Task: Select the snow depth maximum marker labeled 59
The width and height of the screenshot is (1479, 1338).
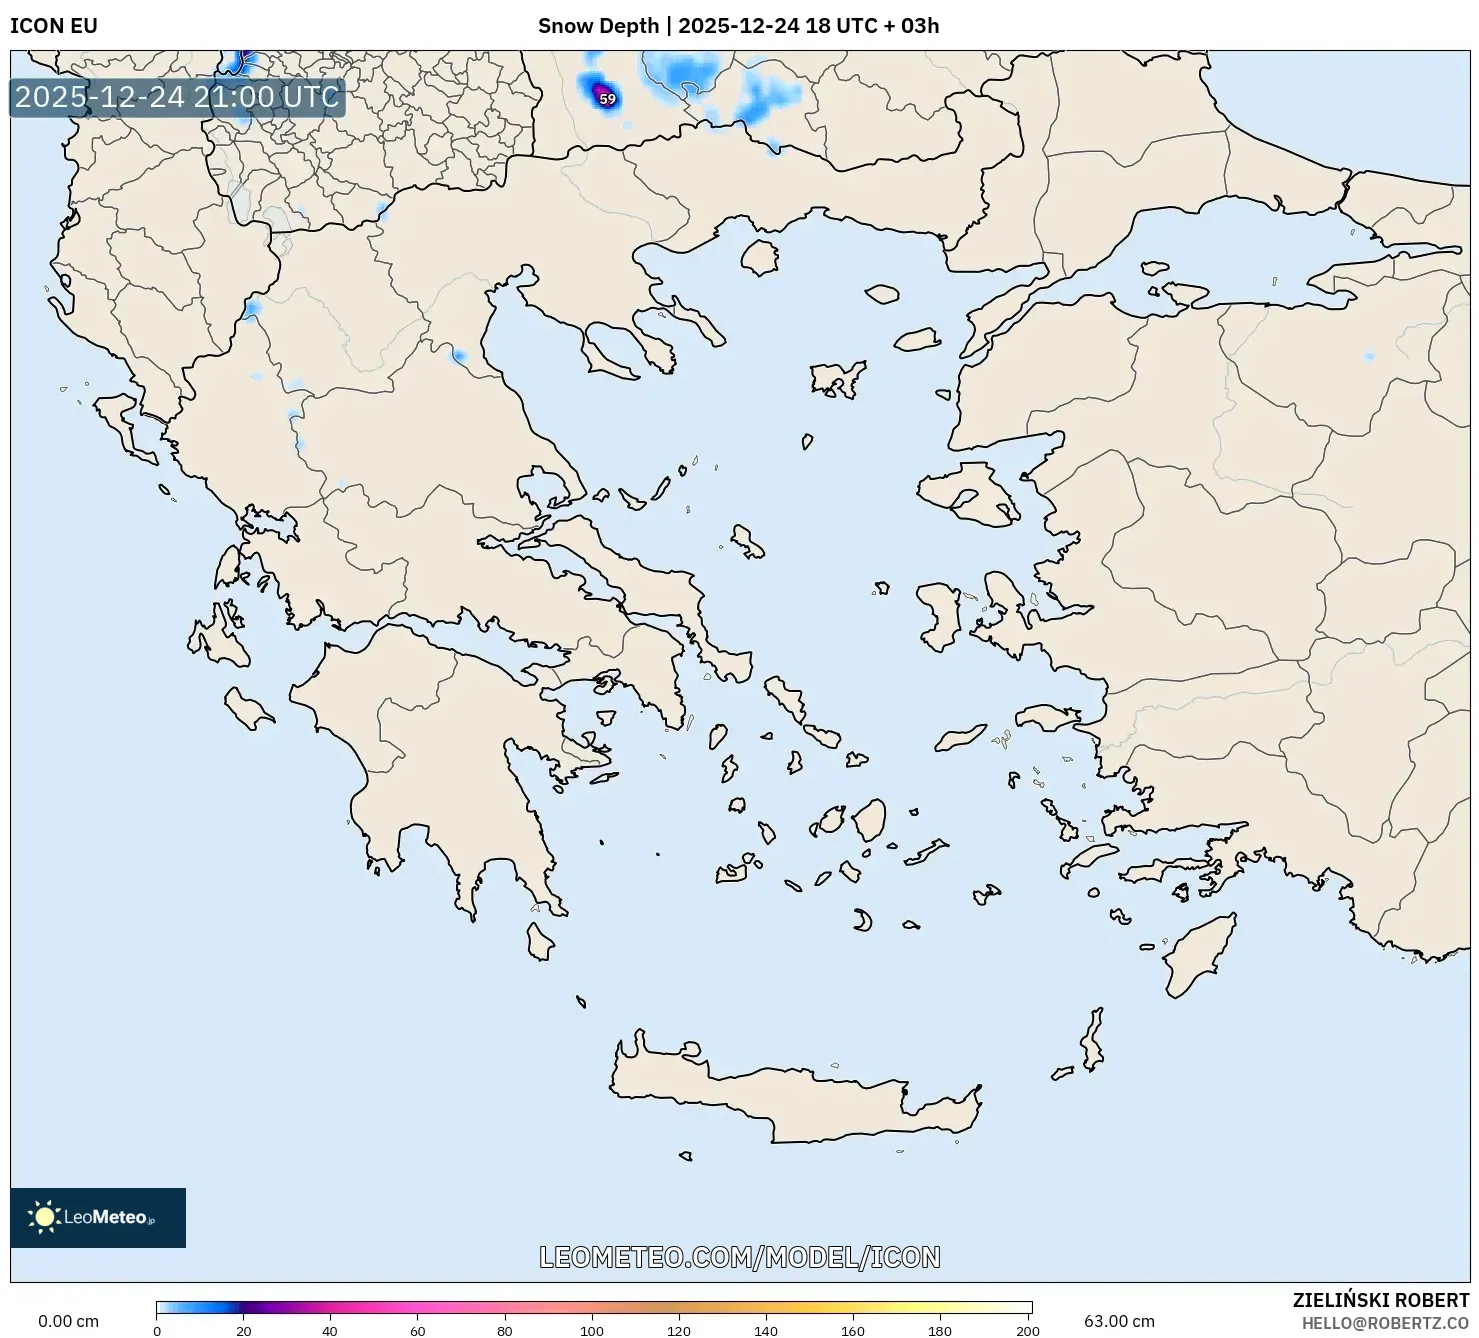Action: (605, 100)
